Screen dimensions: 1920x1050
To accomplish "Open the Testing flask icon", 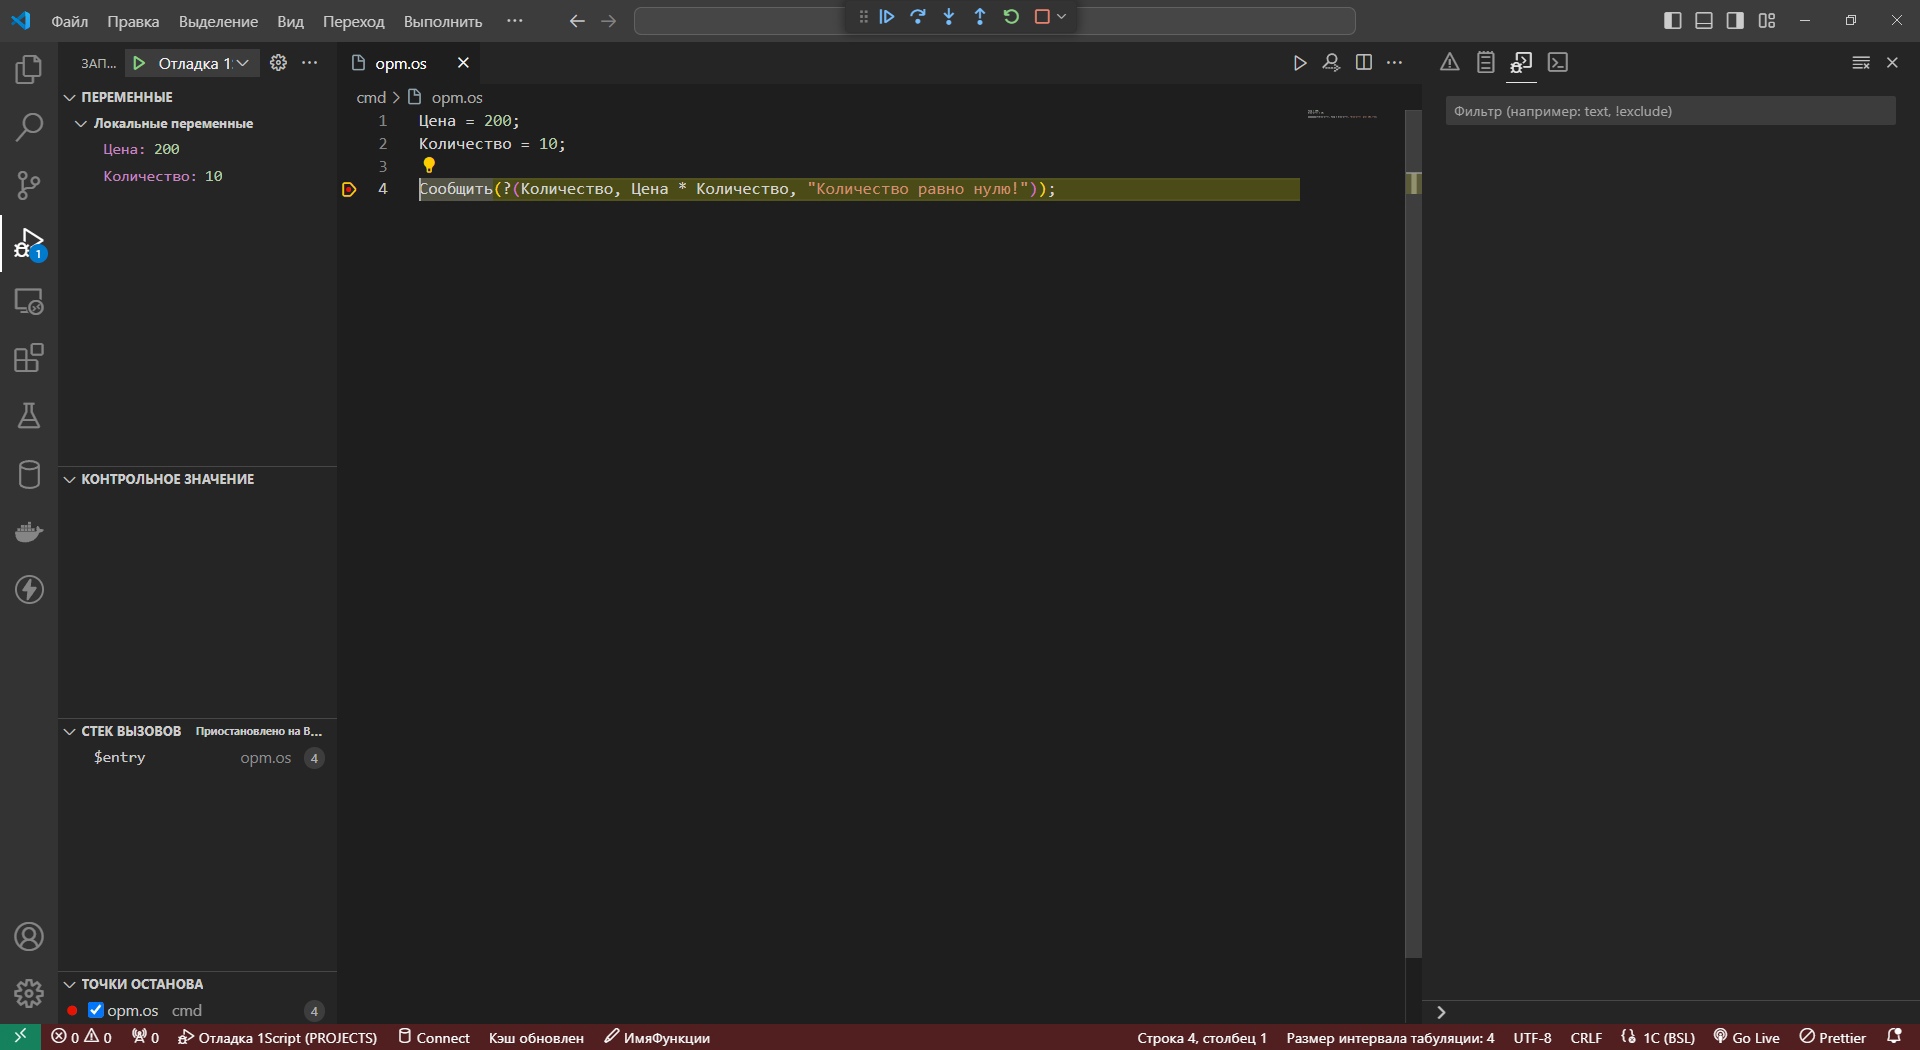I will pos(29,416).
